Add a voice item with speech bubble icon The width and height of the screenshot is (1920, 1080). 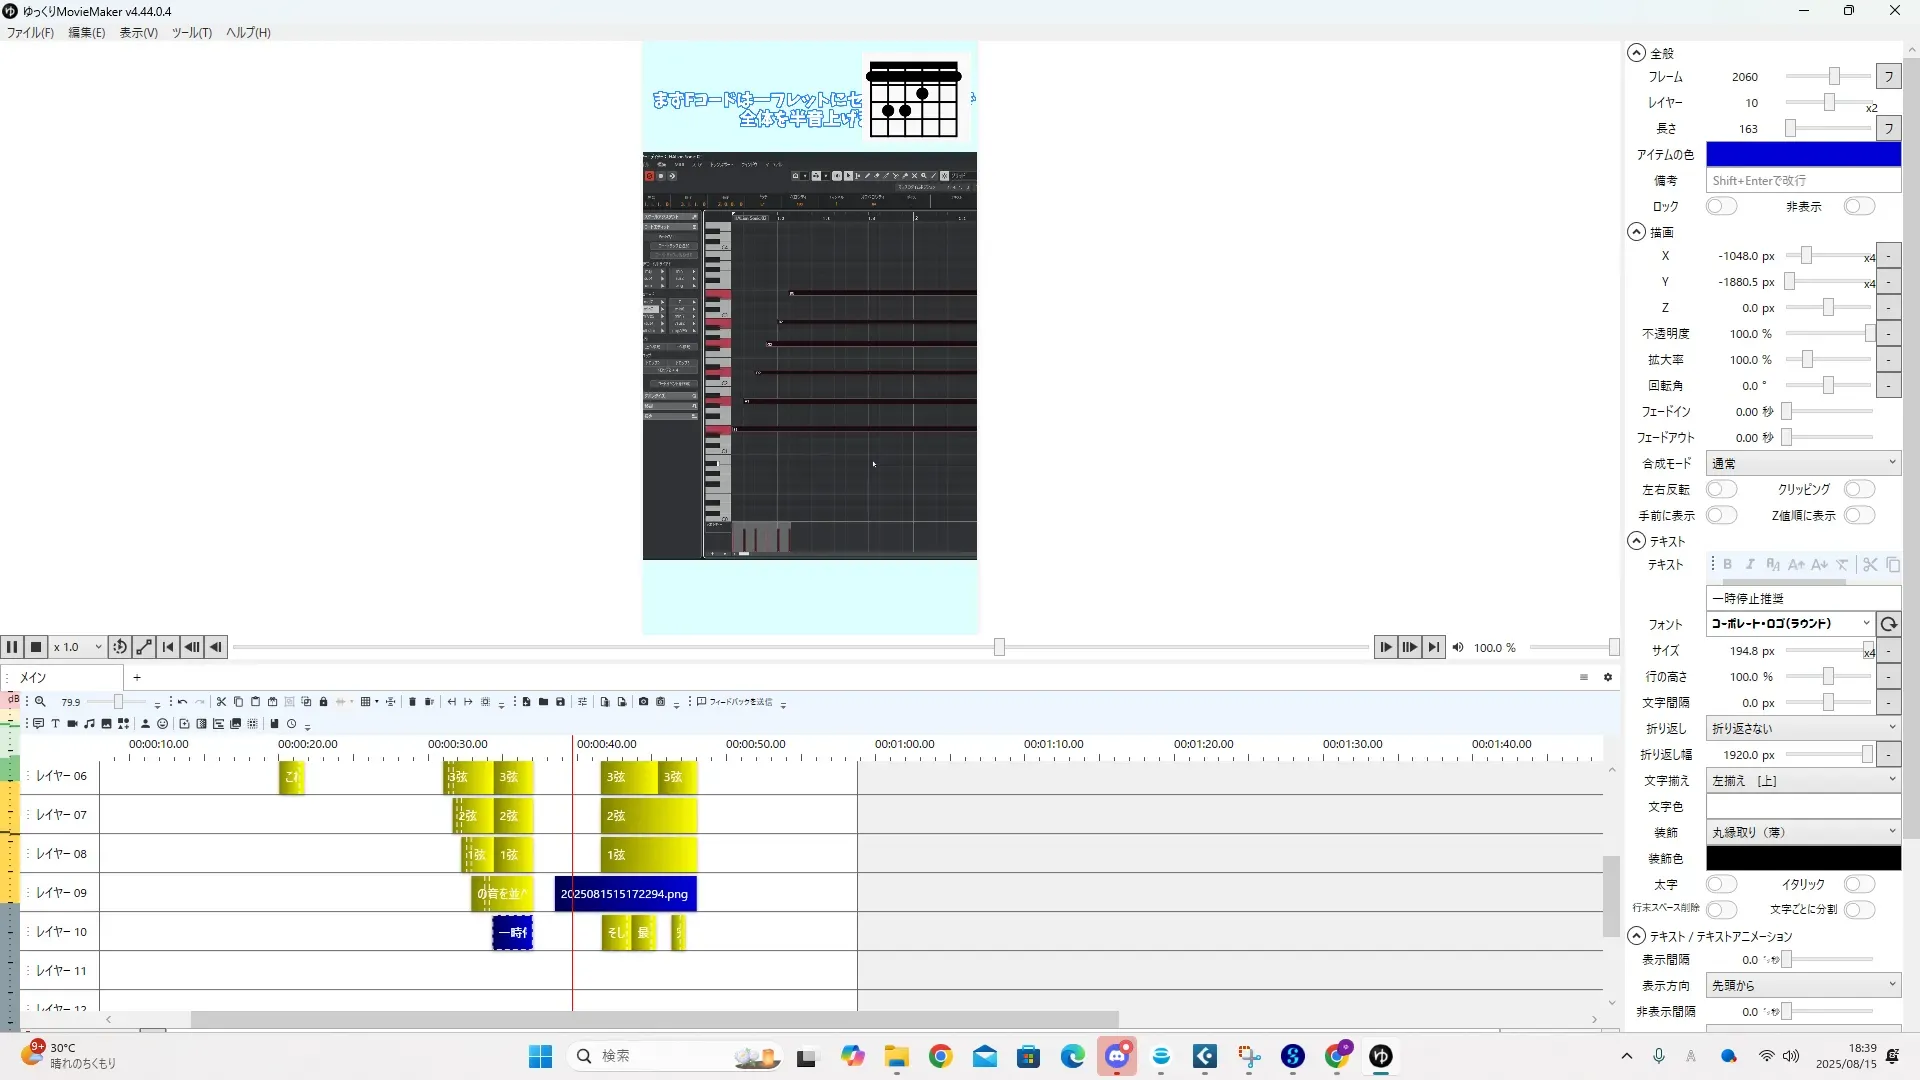(x=38, y=724)
